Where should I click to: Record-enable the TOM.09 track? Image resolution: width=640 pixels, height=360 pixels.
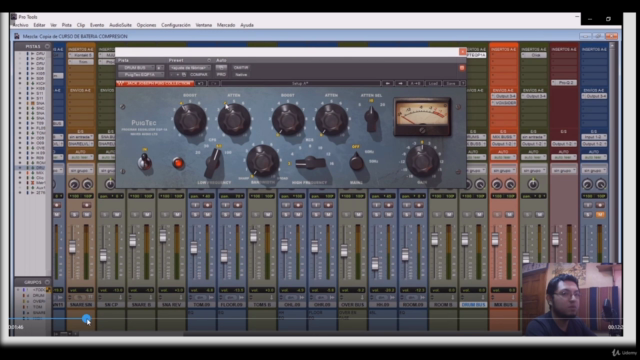pyautogui.click(x=207, y=205)
